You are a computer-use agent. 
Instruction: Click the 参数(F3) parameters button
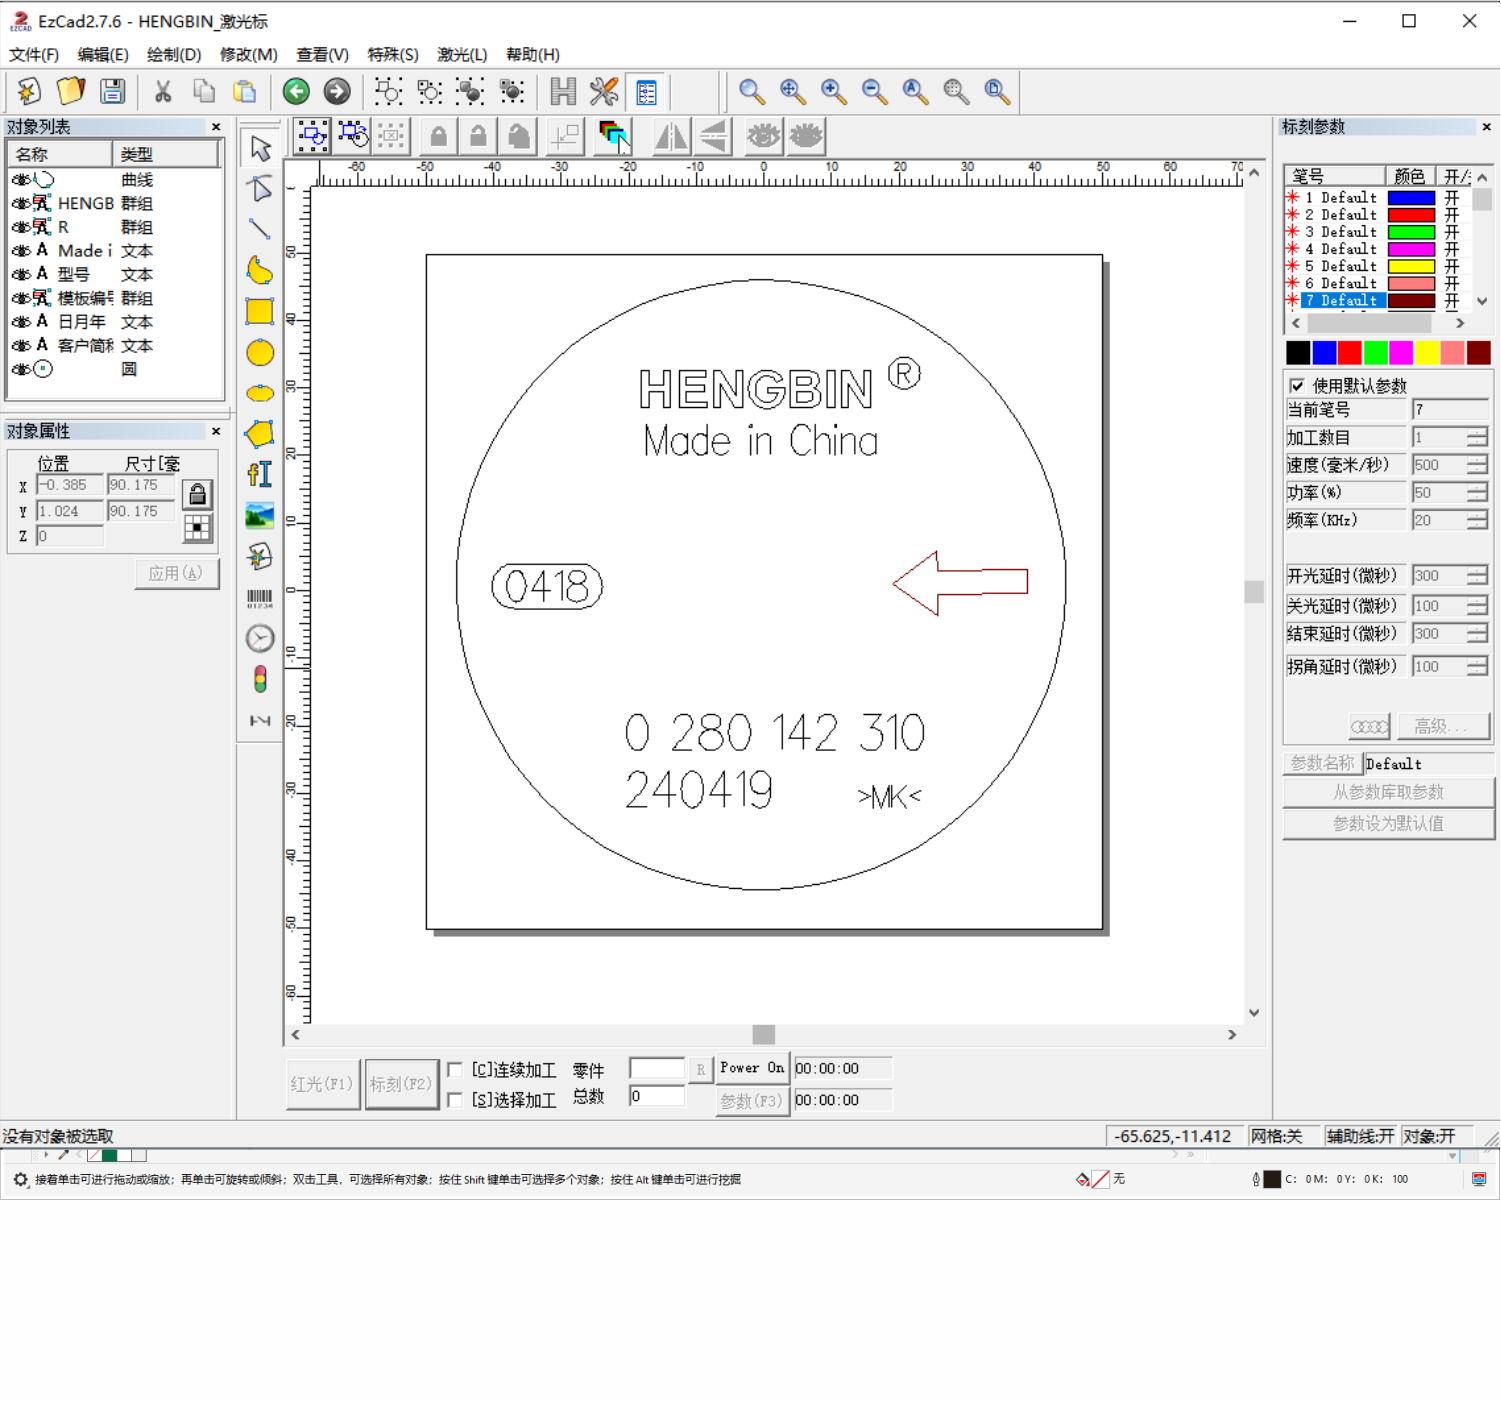[751, 1101]
